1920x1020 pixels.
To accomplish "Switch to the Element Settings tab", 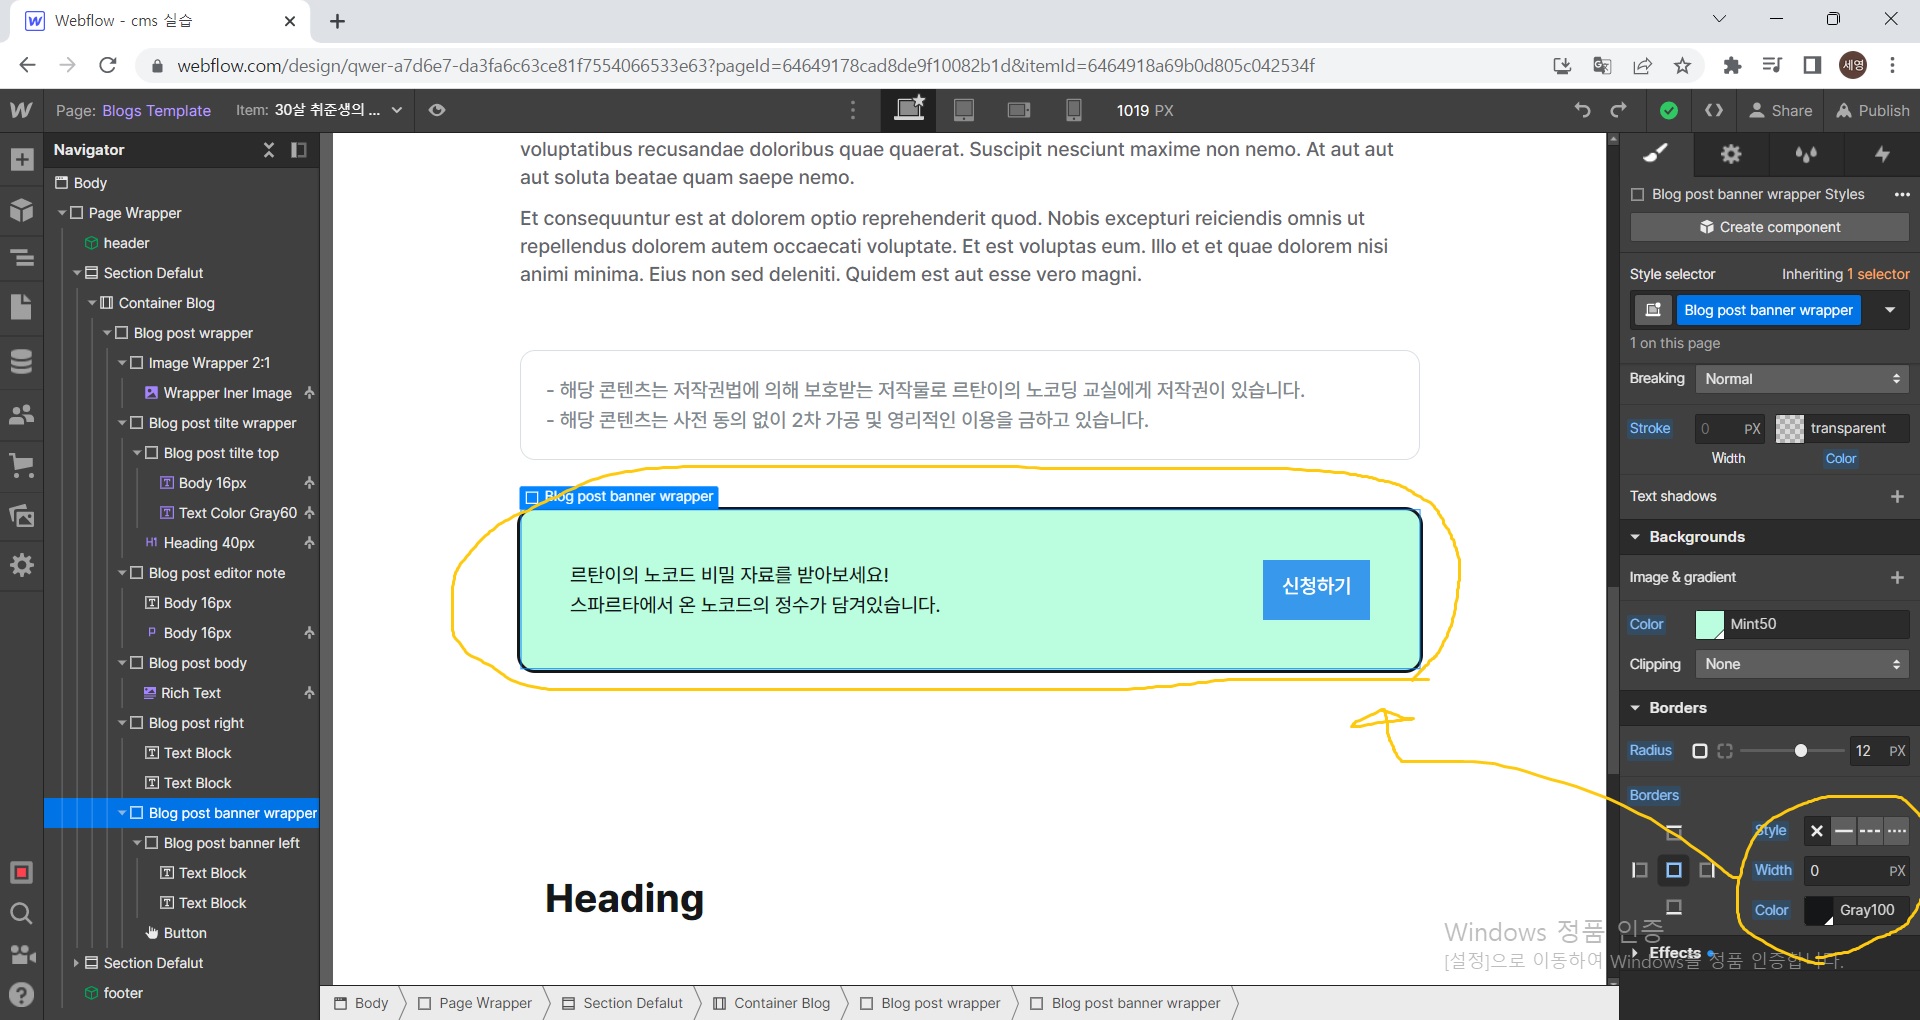I will click(x=1731, y=154).
